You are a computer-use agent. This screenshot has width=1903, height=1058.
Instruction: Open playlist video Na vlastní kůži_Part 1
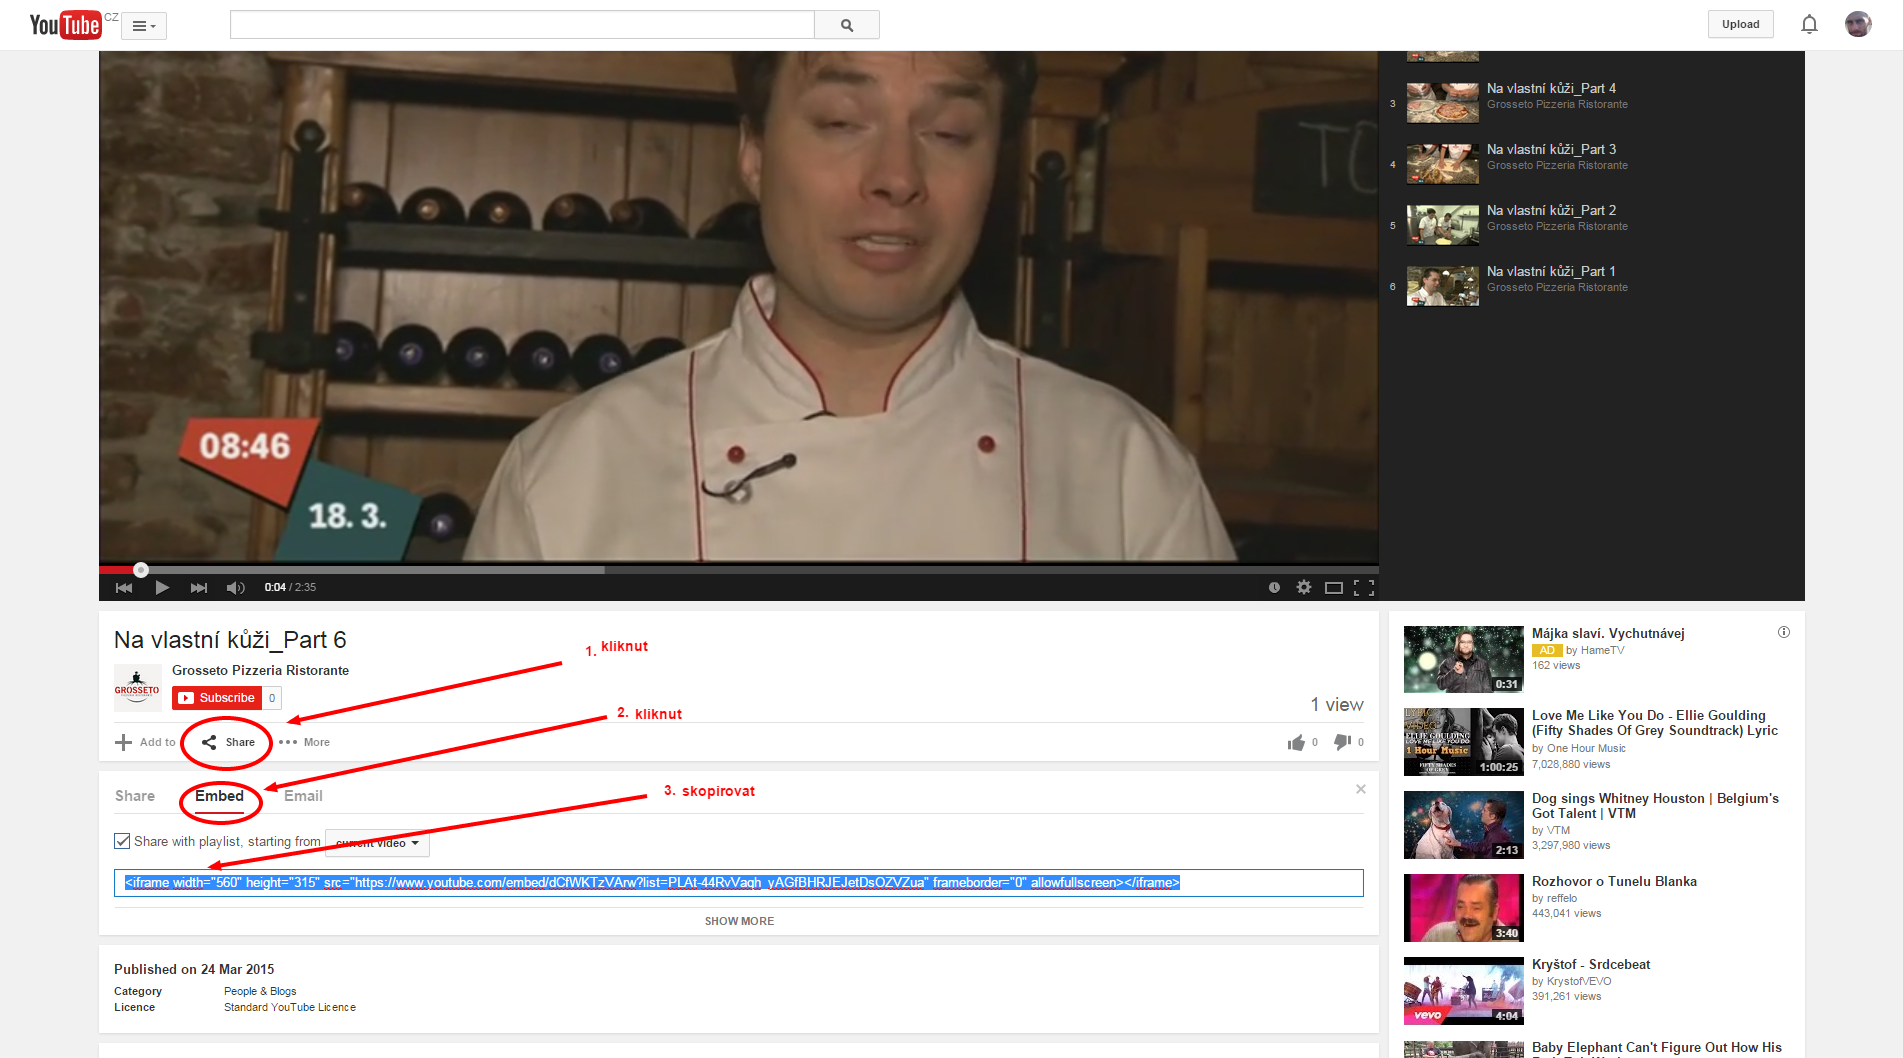click(x=1551, y=271)
